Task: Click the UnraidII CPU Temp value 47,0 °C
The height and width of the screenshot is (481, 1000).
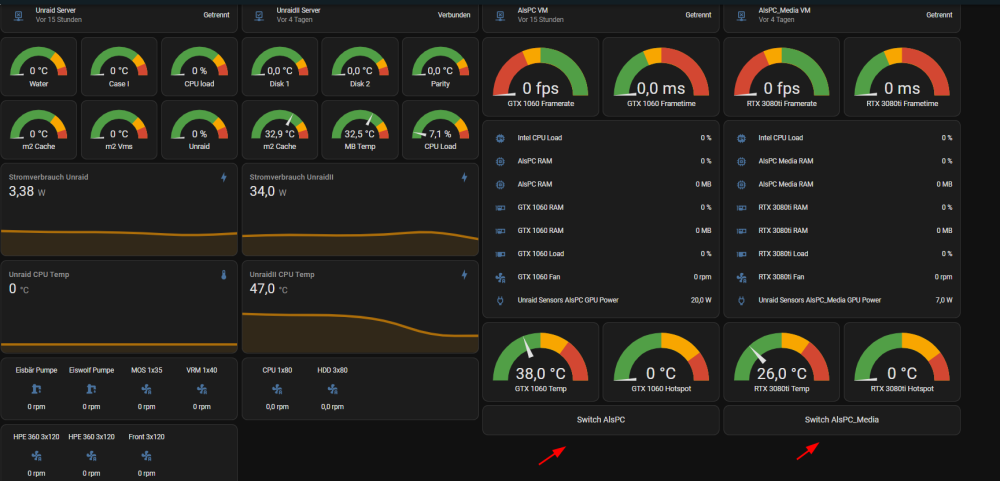Action: coord(268,288)
